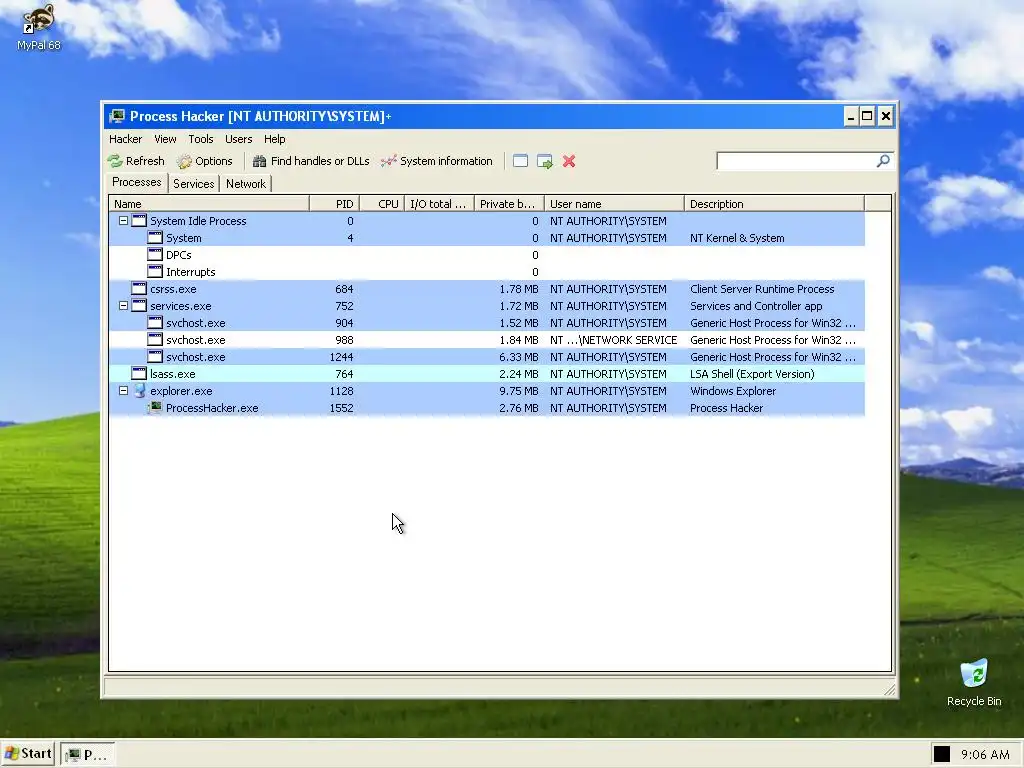Click the search magnifier icon

point(883,161)
